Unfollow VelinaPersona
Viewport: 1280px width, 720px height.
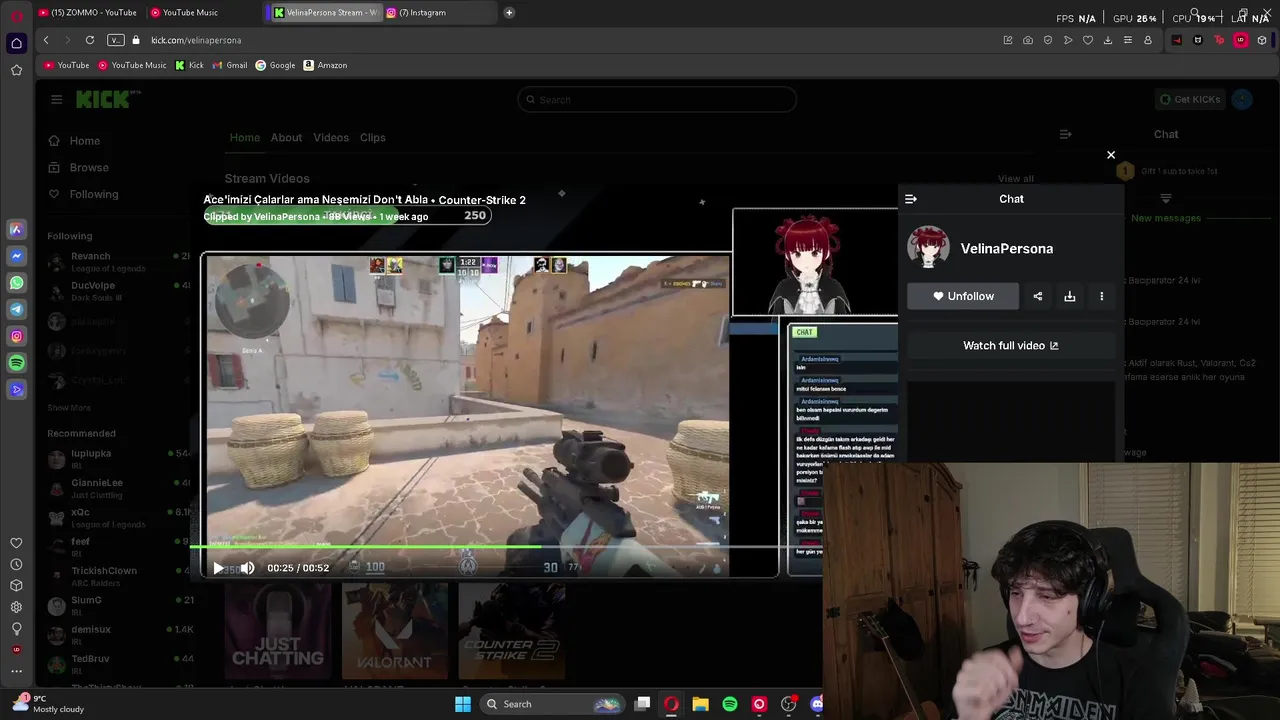pos(963,296)
